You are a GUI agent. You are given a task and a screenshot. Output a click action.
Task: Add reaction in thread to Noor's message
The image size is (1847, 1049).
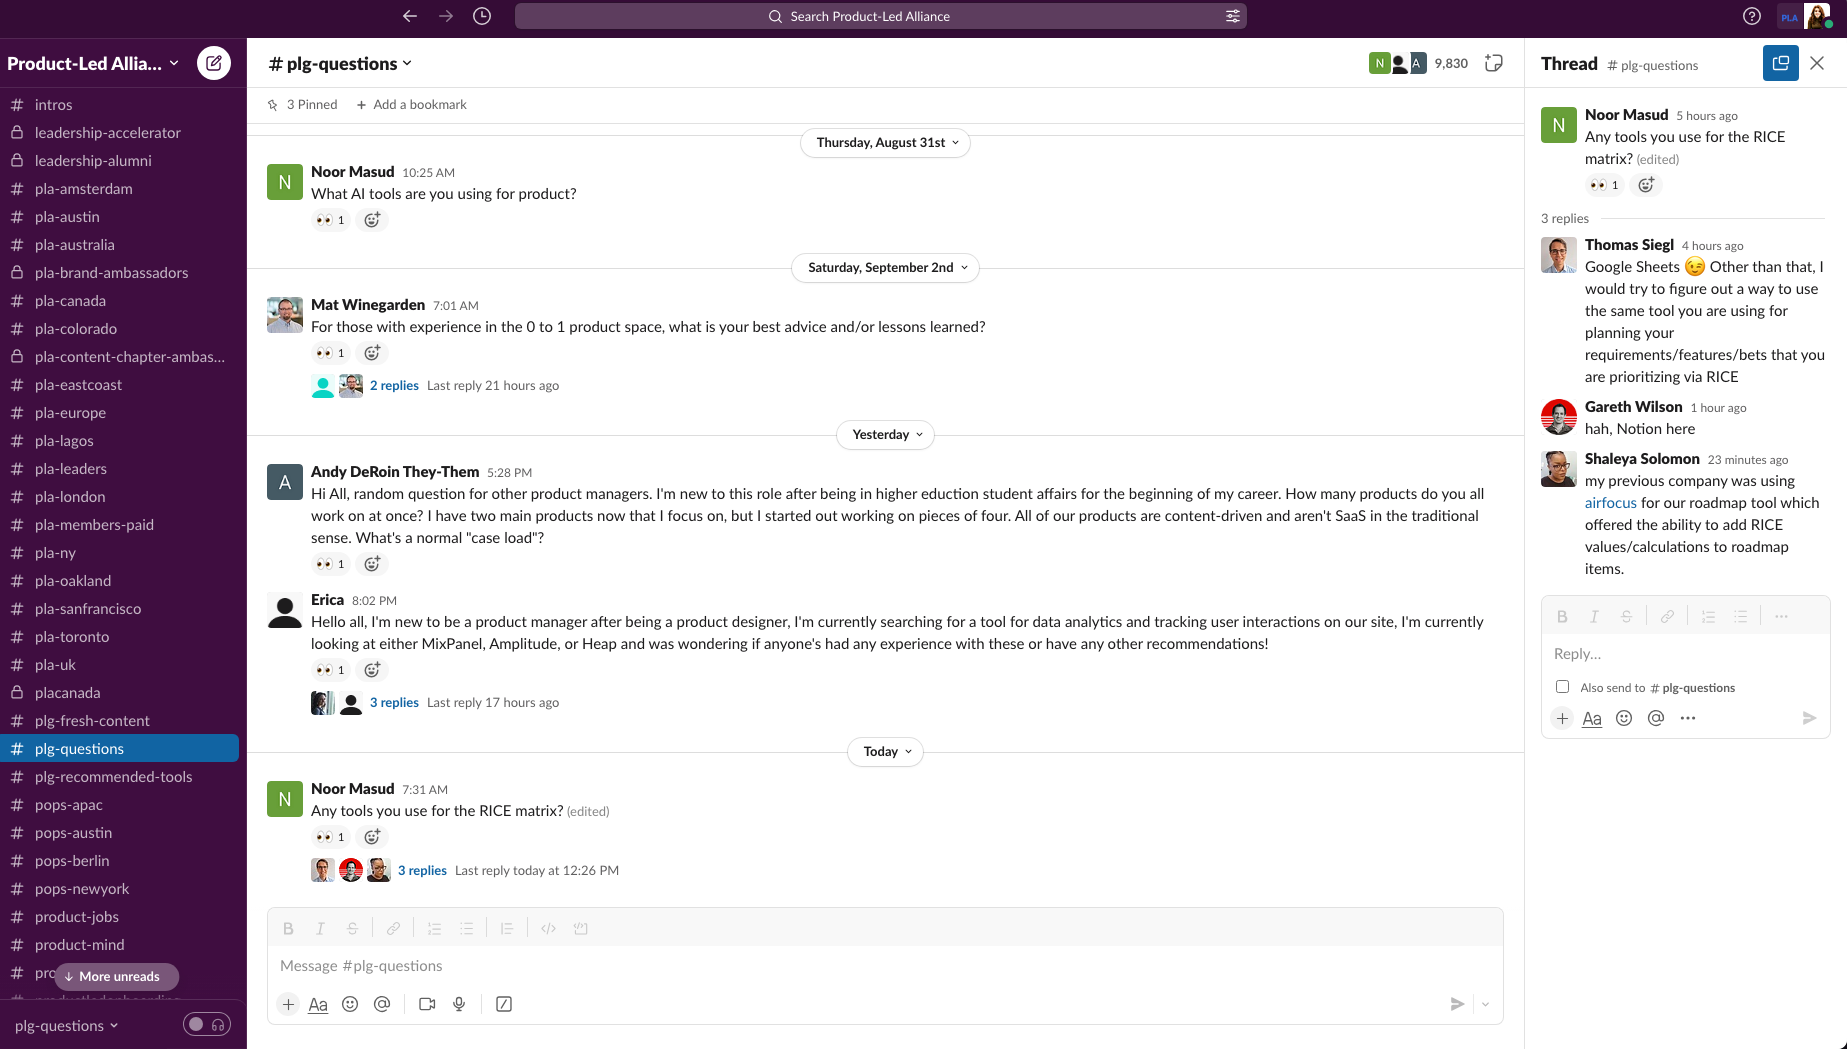[1646, 185]
